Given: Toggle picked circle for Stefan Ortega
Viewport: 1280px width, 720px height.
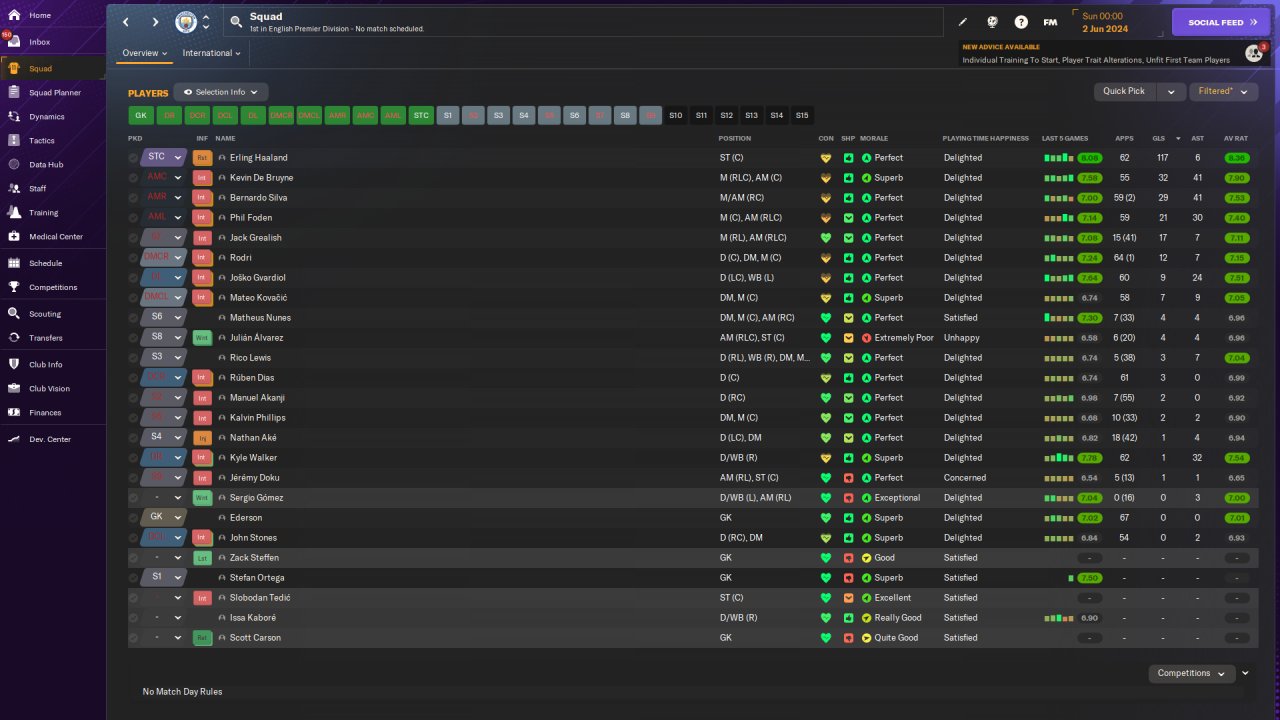Looking at the screenshot, I should 133,578.
